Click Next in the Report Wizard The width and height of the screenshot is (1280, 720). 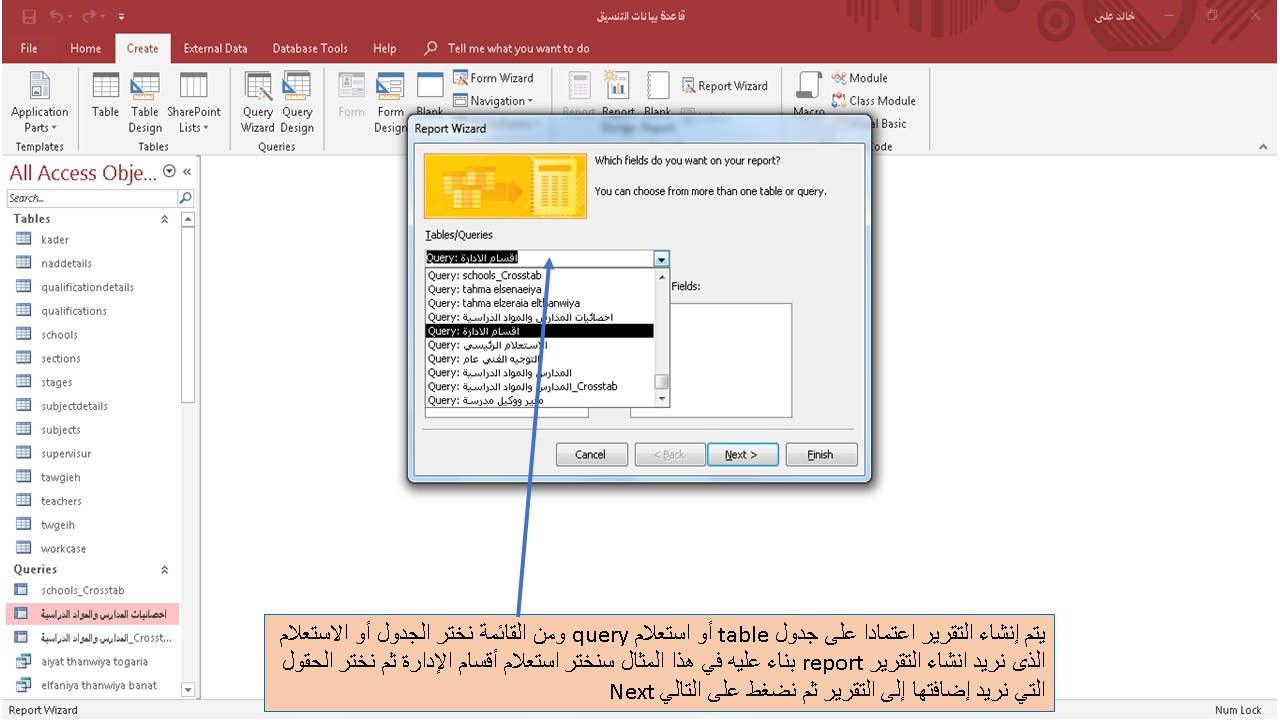coord(743,454)
